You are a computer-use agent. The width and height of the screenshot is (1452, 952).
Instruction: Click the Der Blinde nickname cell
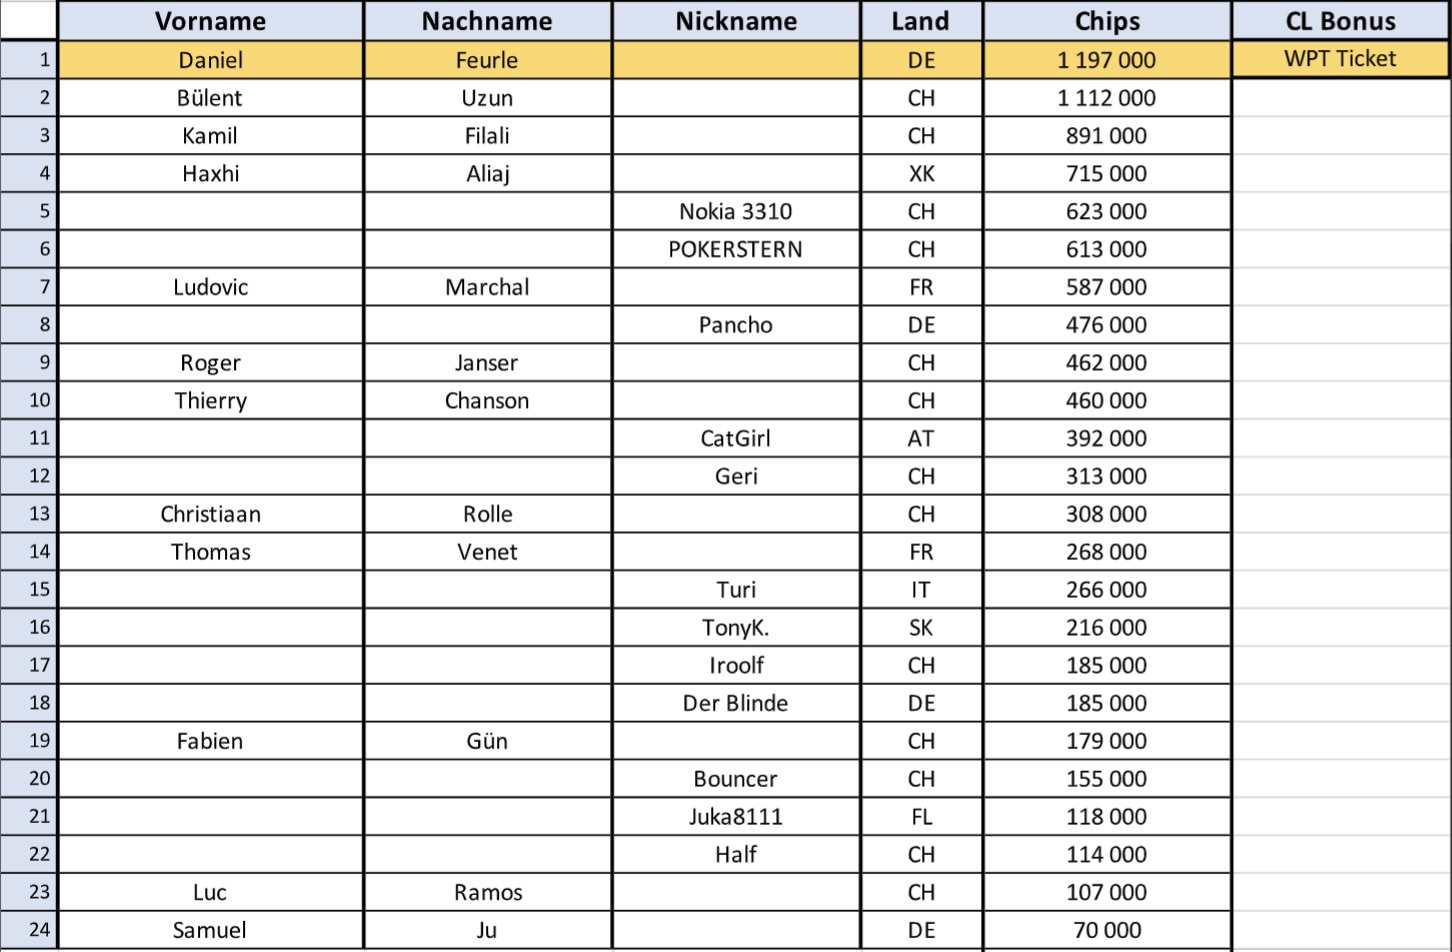tap(736, 704)
